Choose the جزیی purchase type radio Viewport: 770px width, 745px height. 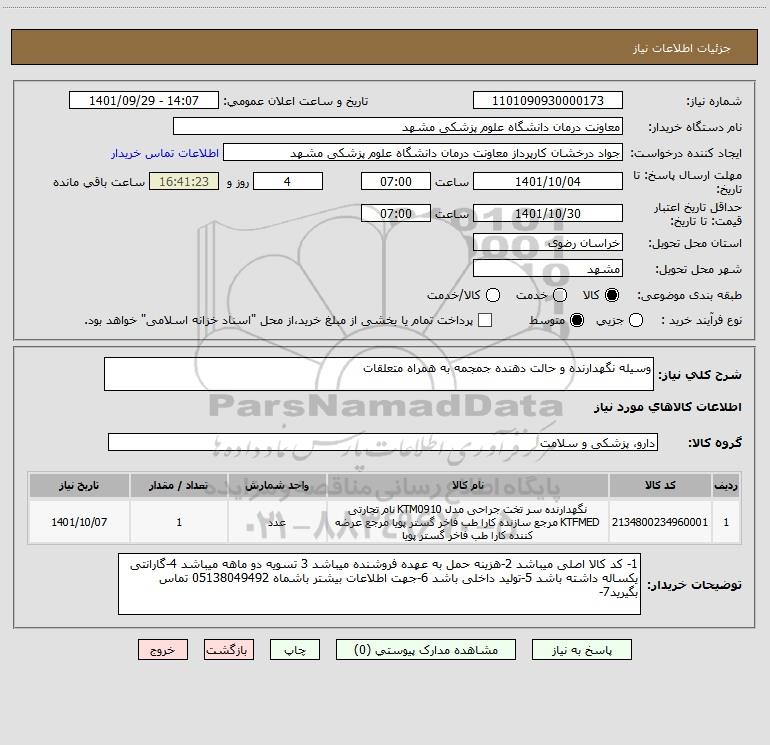pos(636,320)
